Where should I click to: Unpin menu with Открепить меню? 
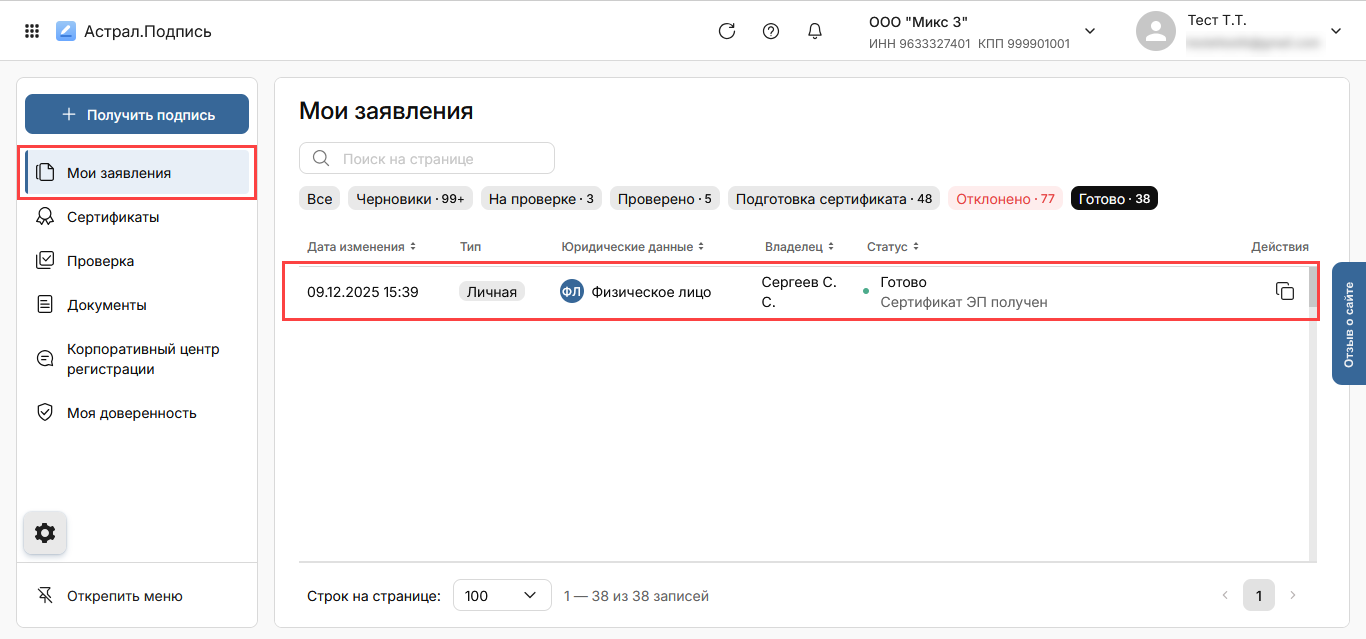click(124, 596)
